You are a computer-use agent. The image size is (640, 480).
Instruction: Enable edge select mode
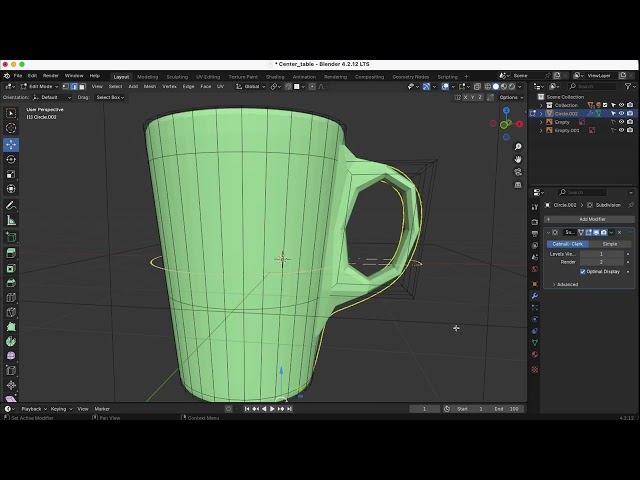pyautogui.click(x=74, y=87)
